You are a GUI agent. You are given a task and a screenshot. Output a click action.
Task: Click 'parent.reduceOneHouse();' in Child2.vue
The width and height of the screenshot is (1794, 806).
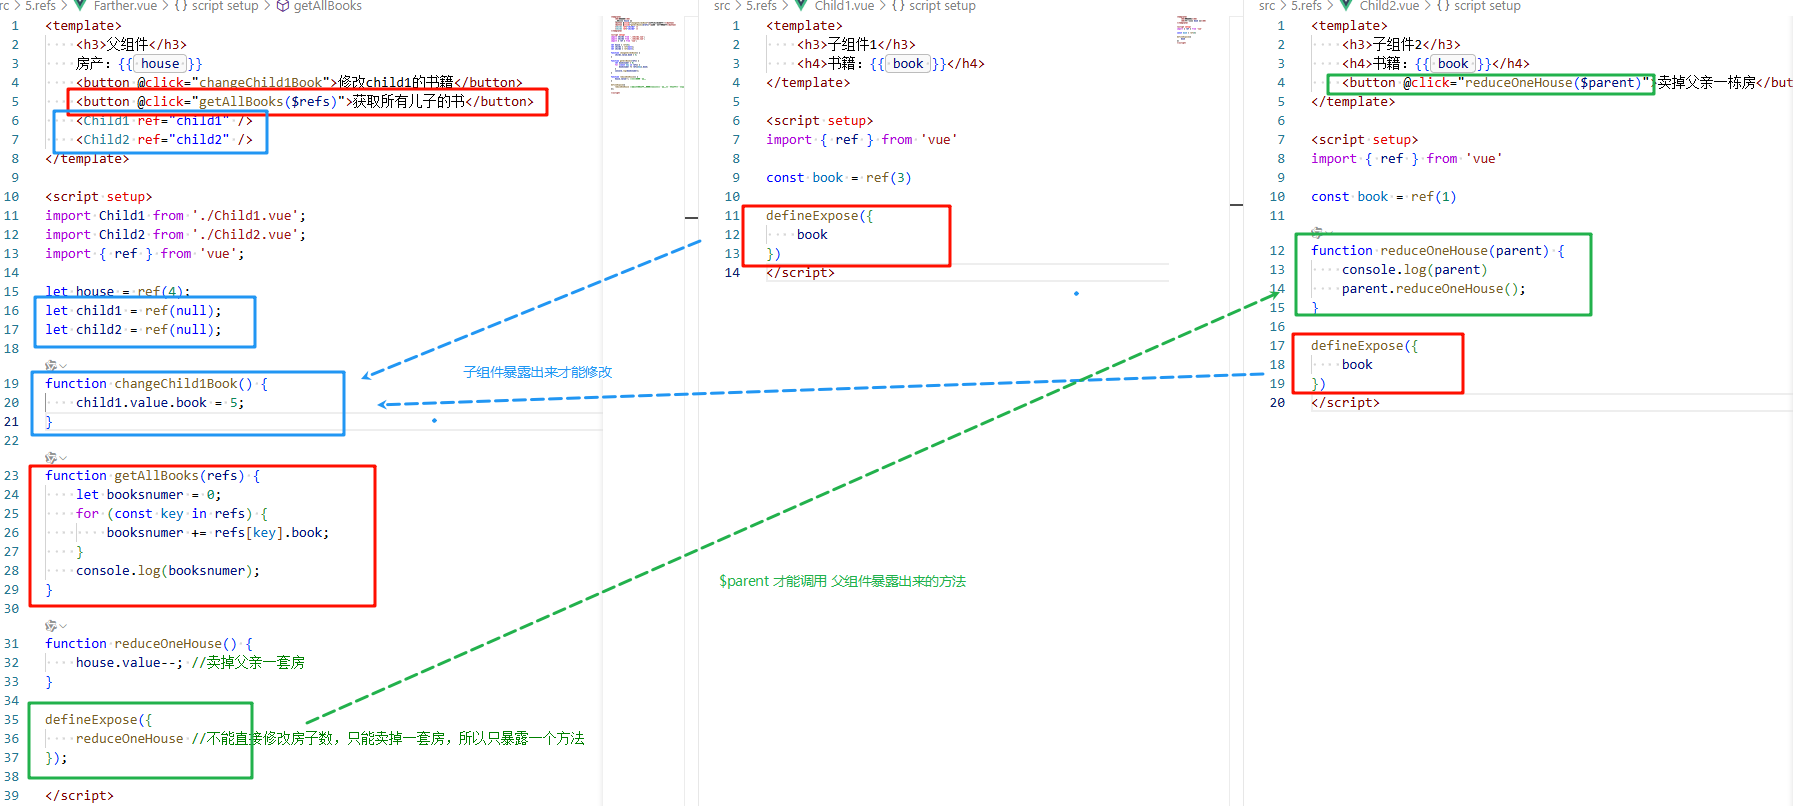[x=1434, y=289]
